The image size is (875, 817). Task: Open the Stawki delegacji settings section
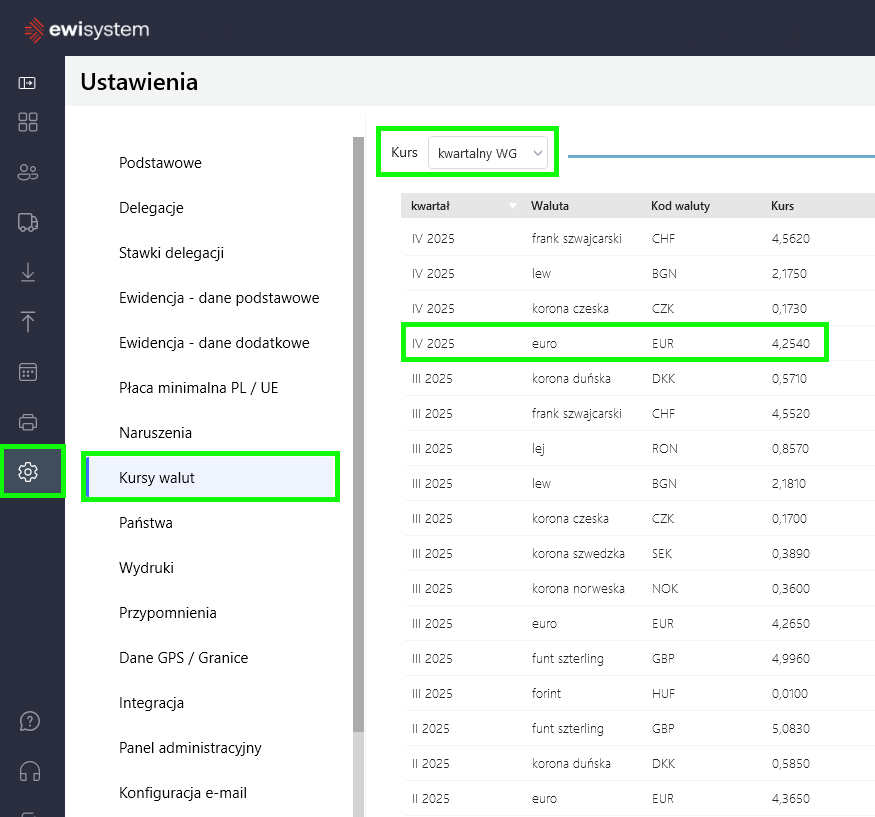171,253
